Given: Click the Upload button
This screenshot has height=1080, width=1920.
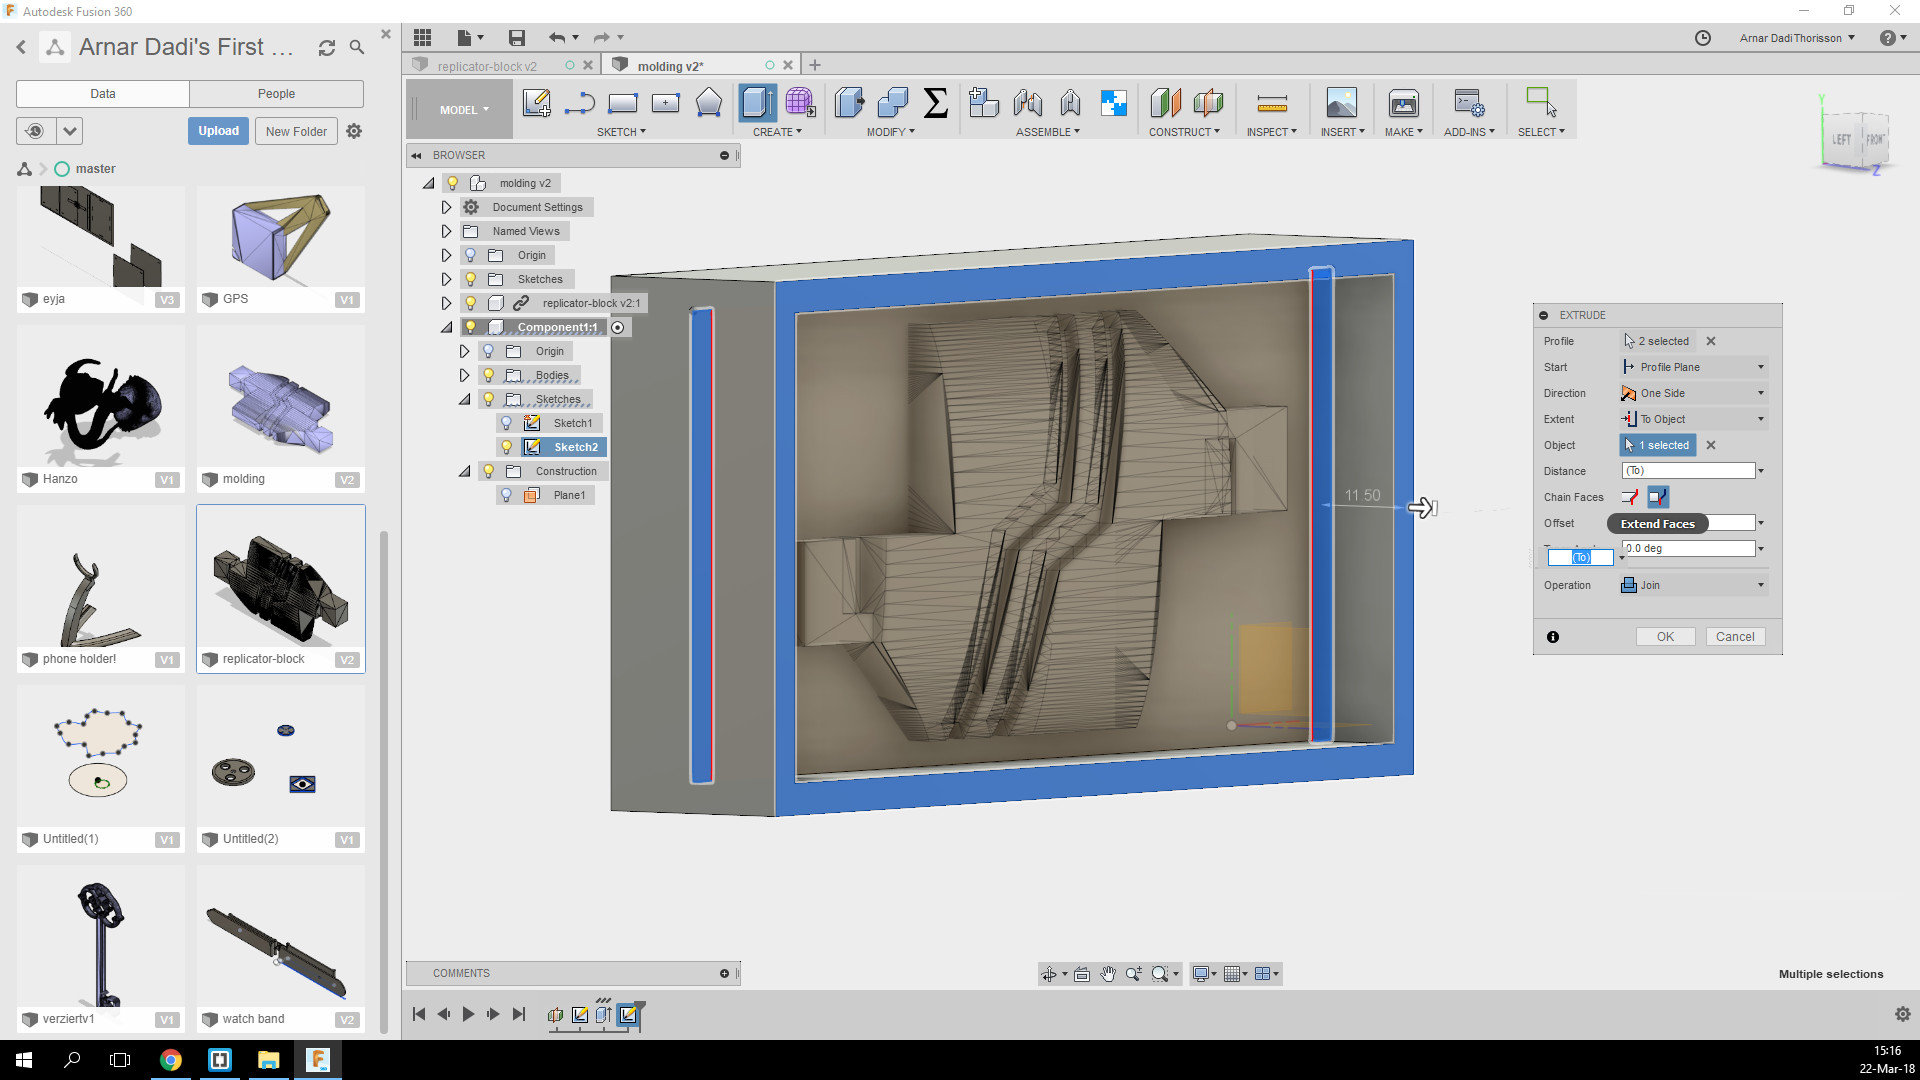Looking at the screenshot, I should [218, 131].
